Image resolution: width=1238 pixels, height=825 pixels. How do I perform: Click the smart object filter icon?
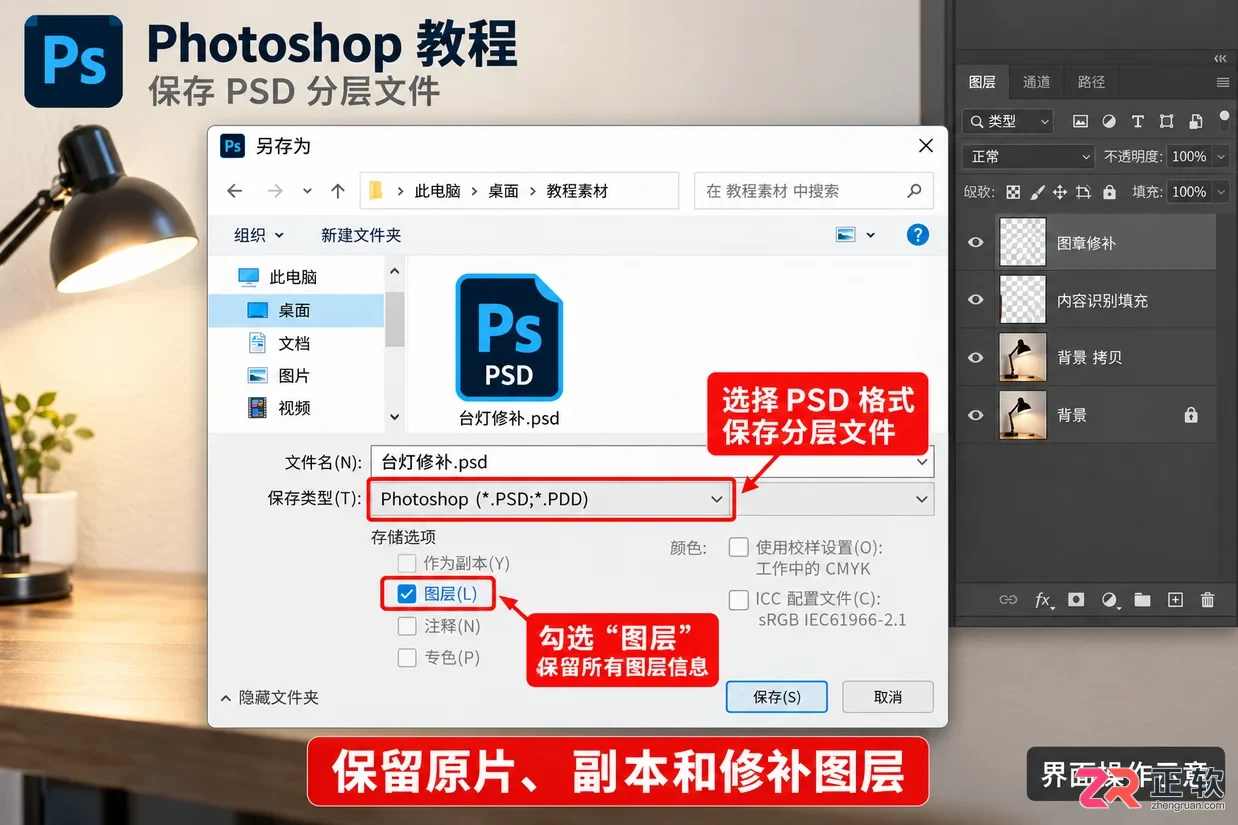pyautogui.click(x=1195, y=121)
